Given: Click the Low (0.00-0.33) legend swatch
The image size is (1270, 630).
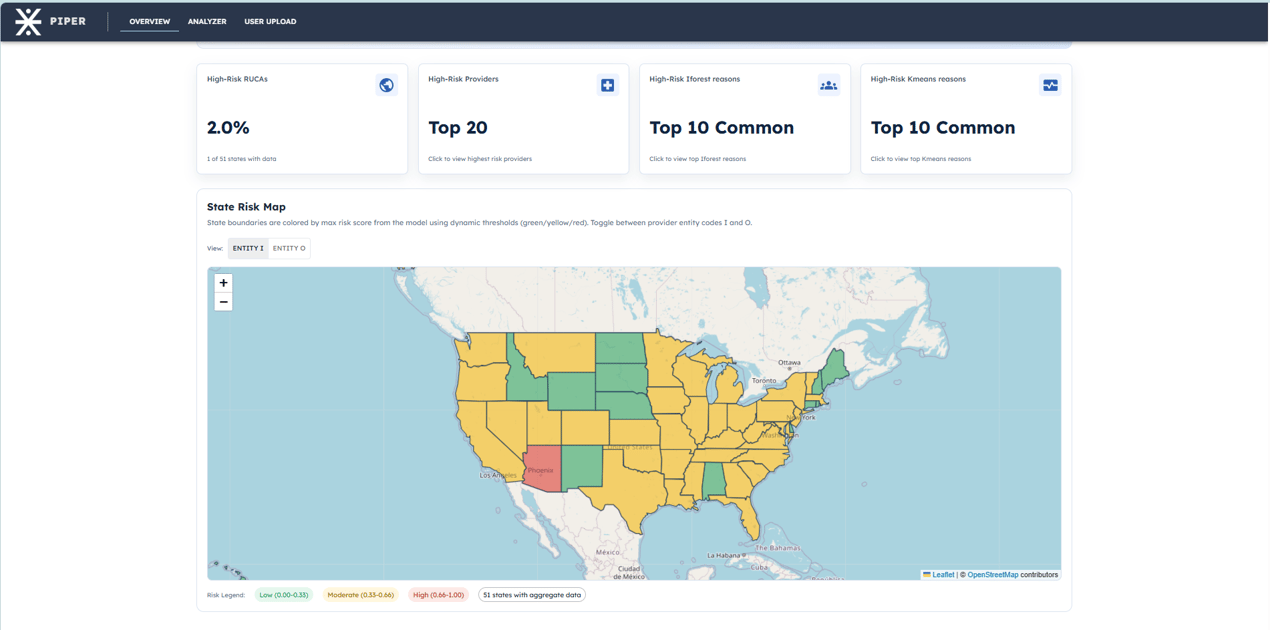Looking at the screenshot, I should [283, 595].
